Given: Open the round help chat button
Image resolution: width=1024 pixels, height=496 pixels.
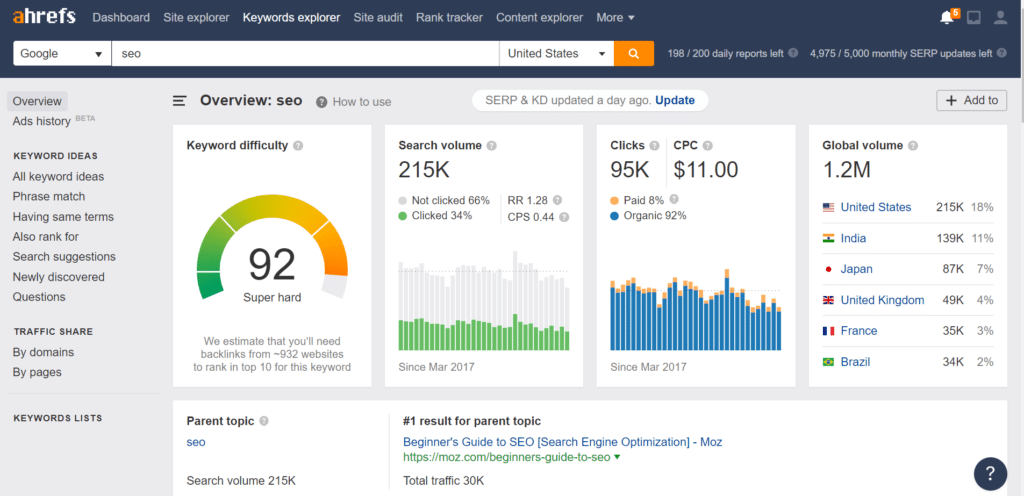Looking at the screenshot, I should tap(990, 473).
